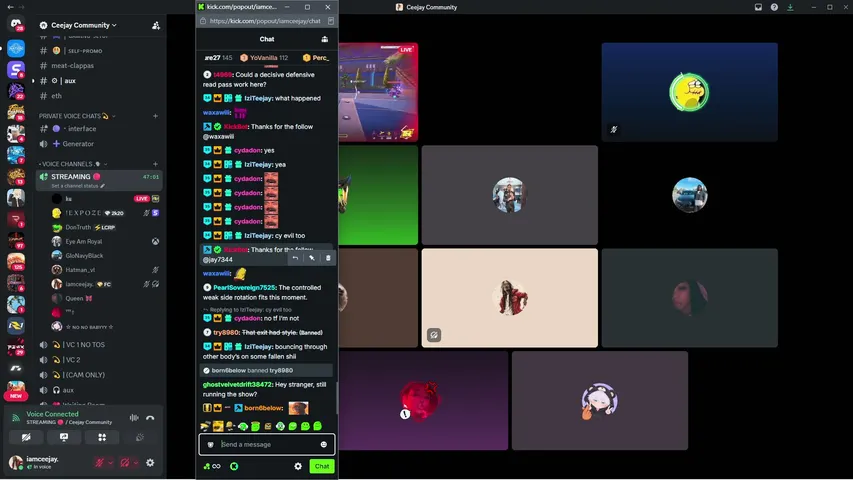Click into the Send a message field
The height and width of the screenshot is (480, 853).
coord(269,445)
